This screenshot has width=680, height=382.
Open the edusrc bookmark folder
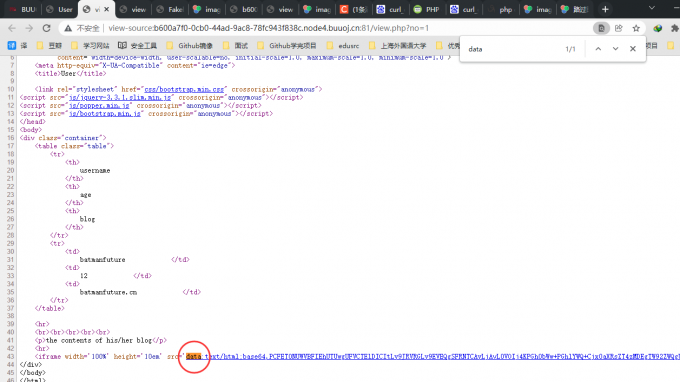pos(343,46)
